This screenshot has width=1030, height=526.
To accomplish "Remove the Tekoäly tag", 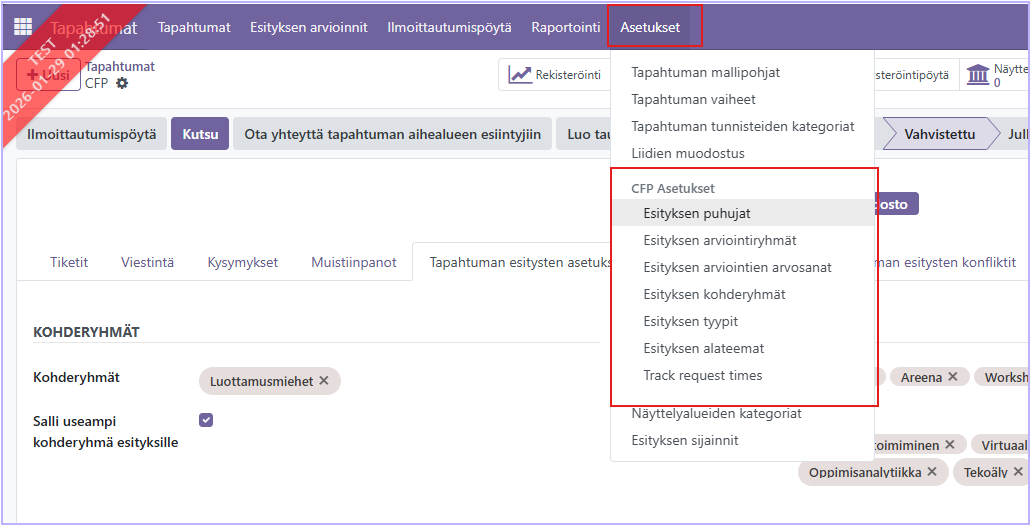I will (1018, 472).
